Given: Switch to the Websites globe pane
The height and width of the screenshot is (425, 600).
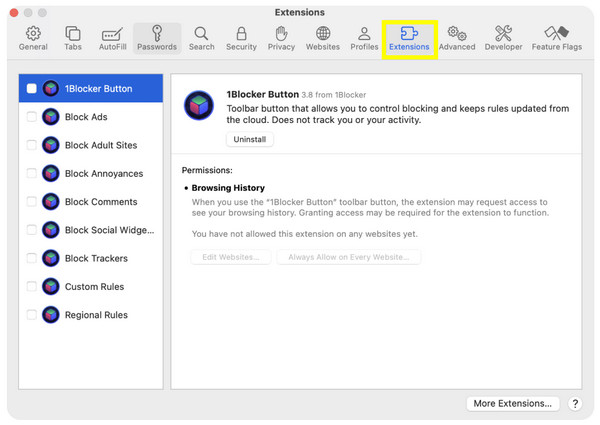Looking at the screenshot, I should tap(323, 38).
